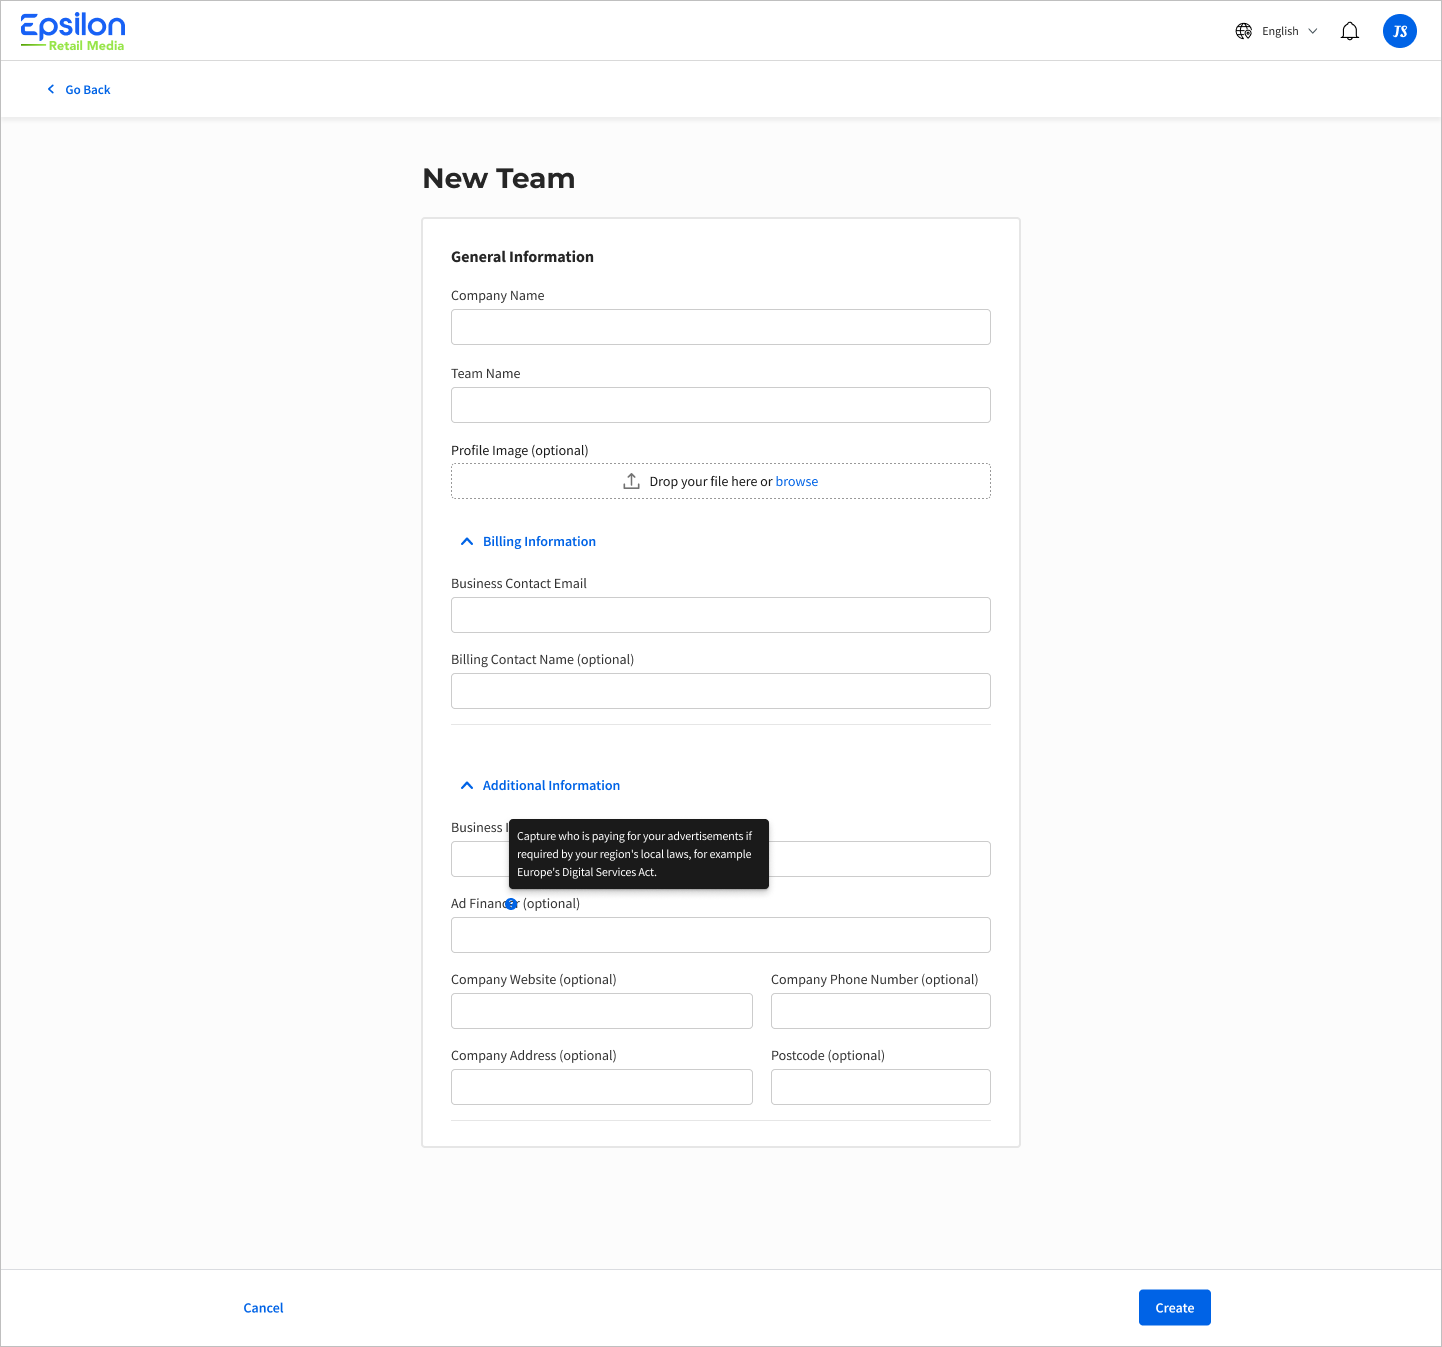Open the JS user avatar menu
Viewport: 1442px width, 1347px height.
[x=1400, y=31]
